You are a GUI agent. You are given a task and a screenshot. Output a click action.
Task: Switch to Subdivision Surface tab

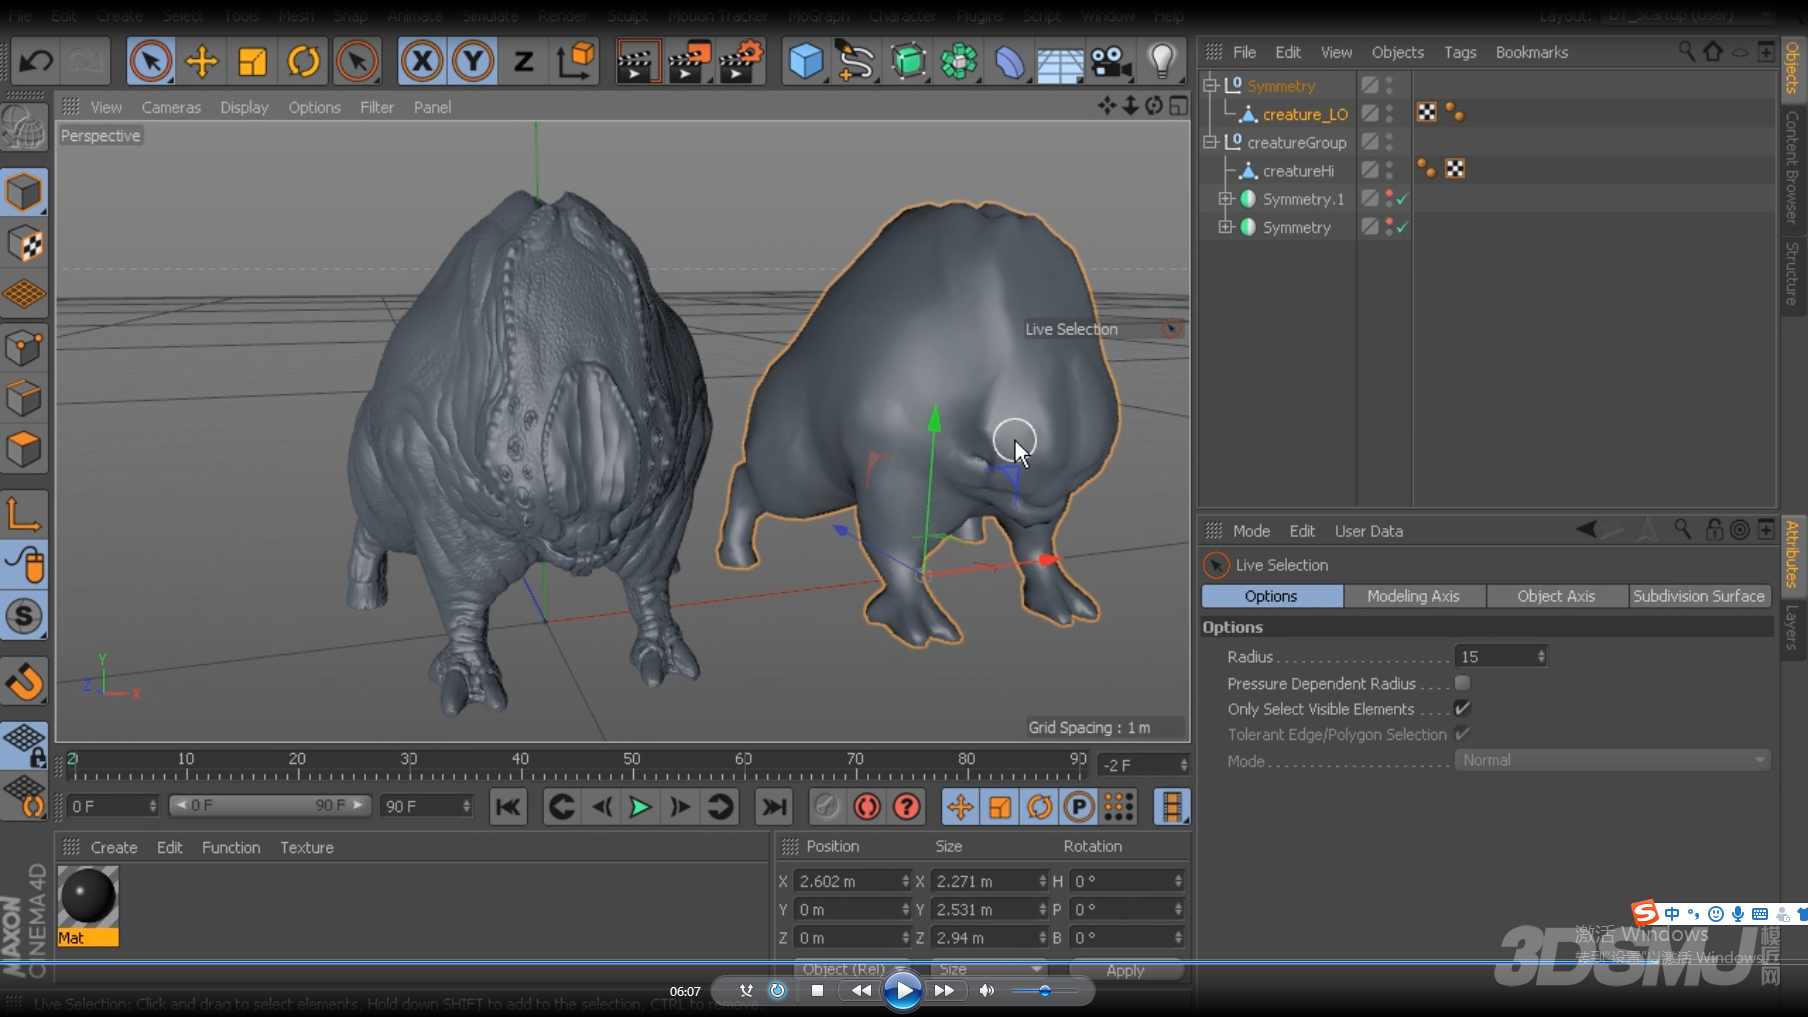coord(1699,596)
